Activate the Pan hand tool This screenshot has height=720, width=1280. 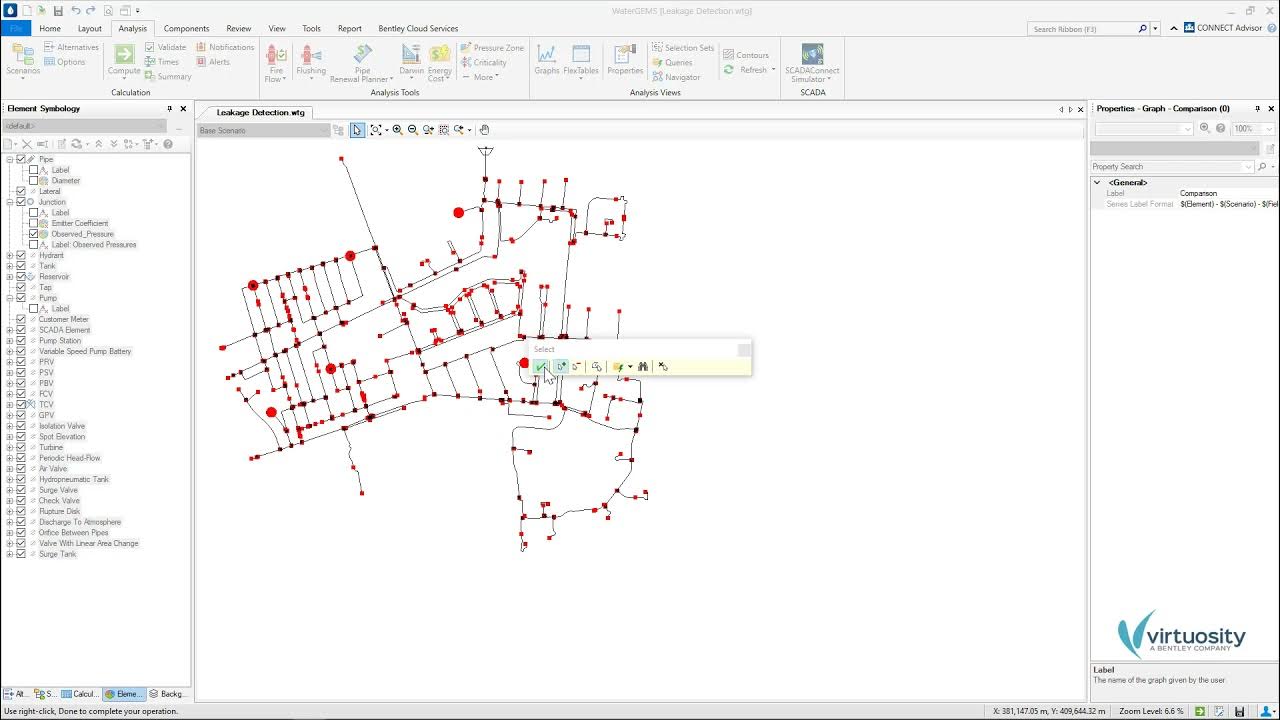484,130
